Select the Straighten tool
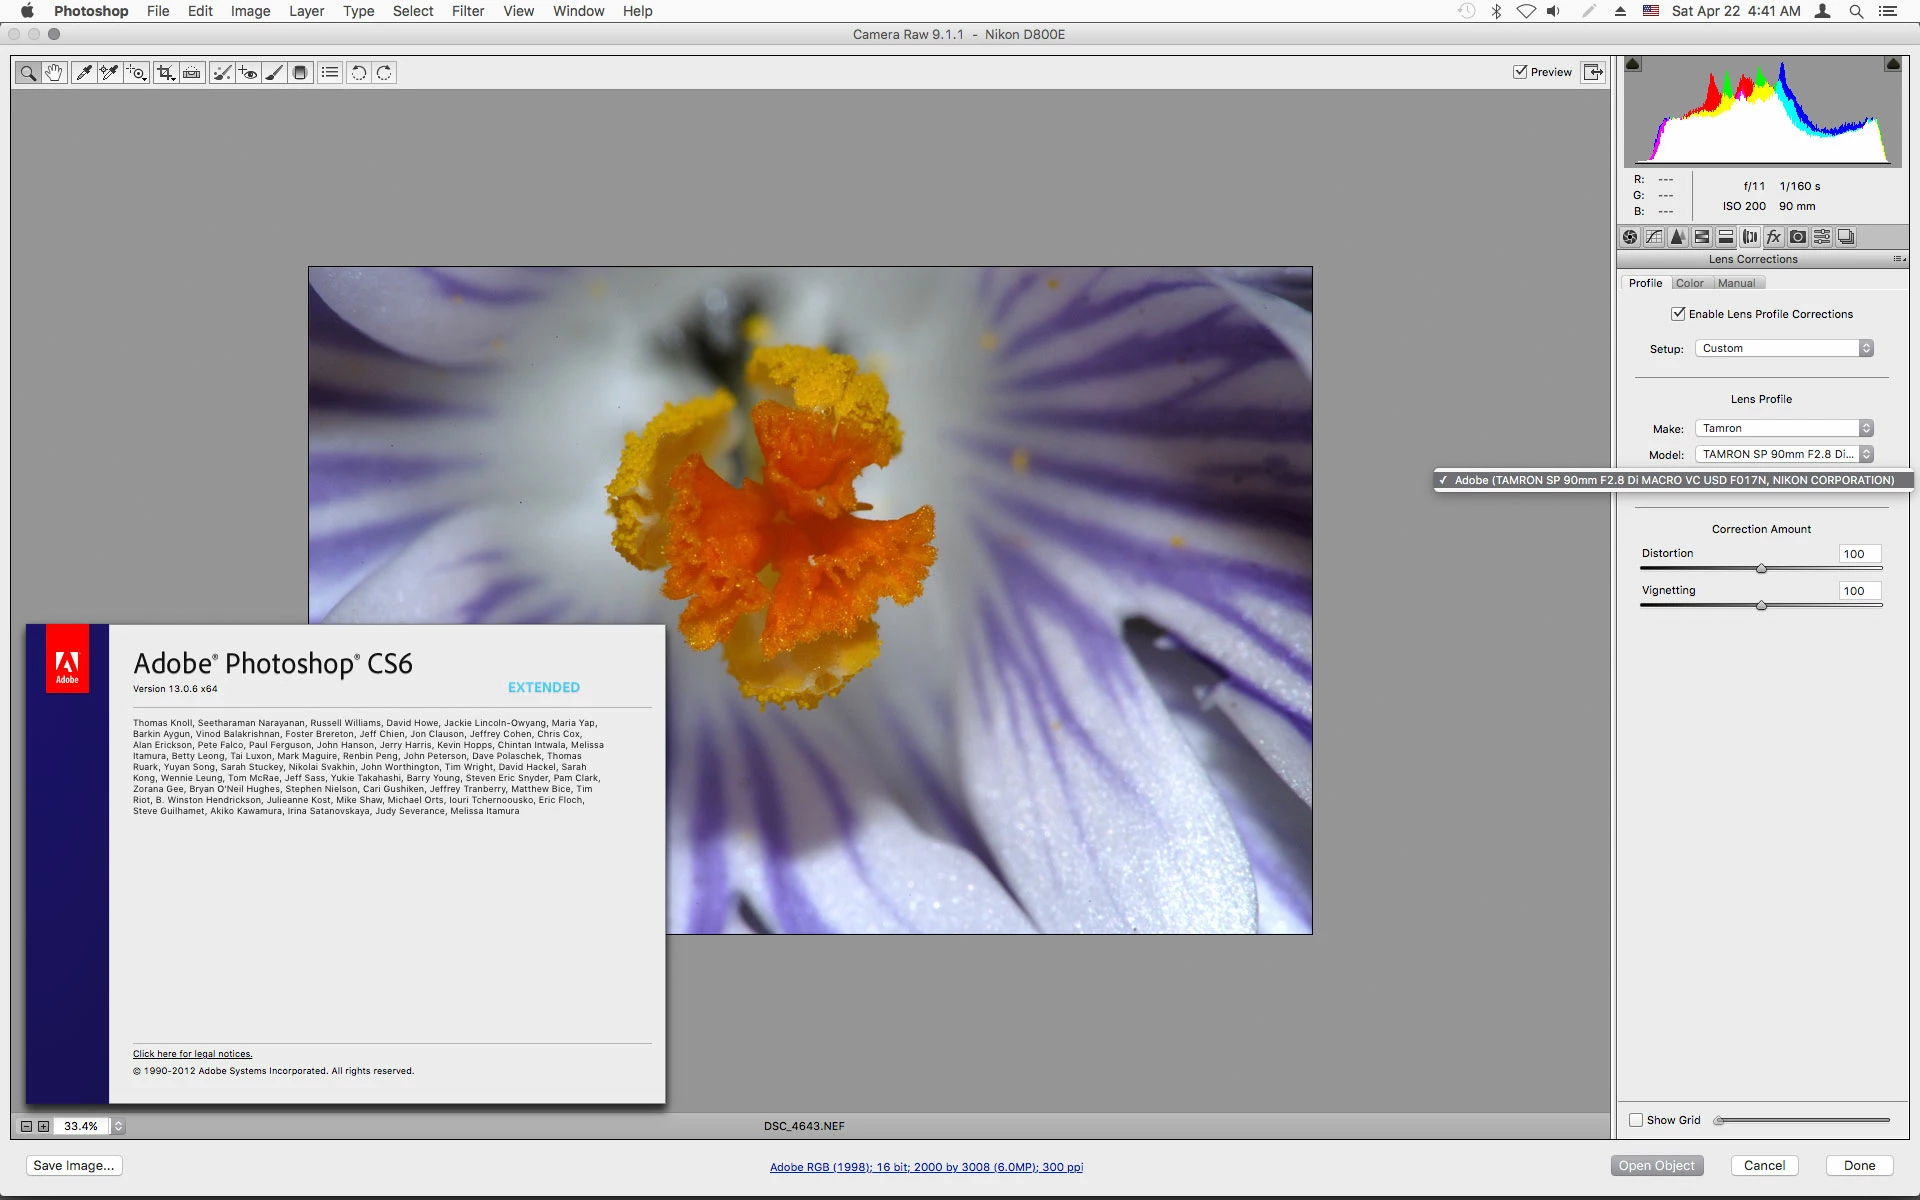 [x=192, y=73]
